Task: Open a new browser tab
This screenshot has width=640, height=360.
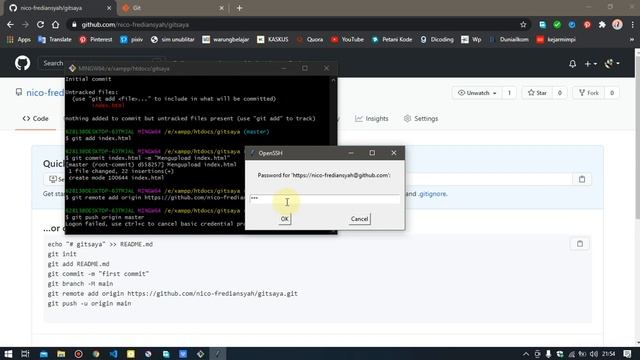Action: point(240,8)
